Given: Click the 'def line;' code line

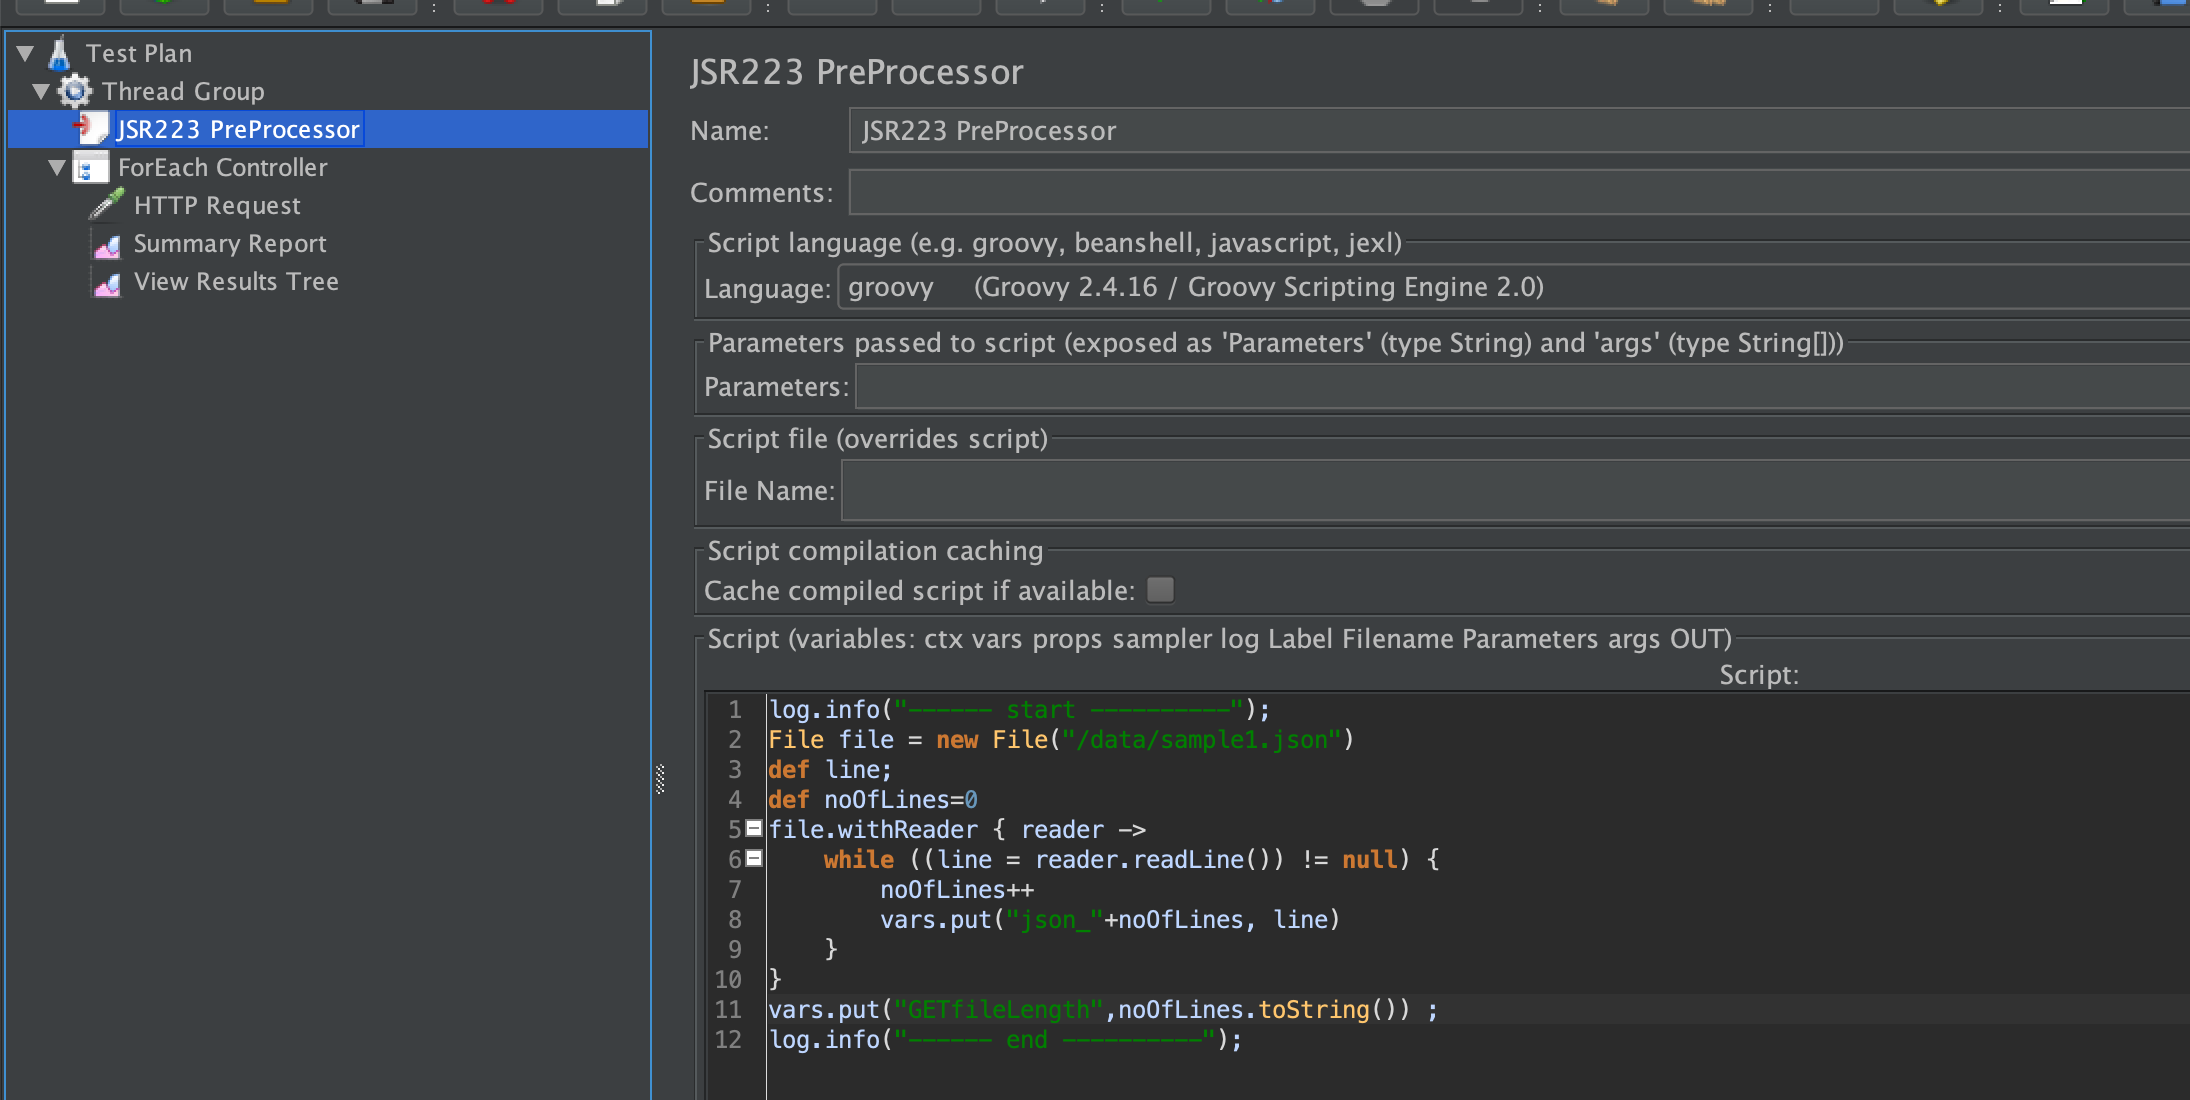Looking at the screenshot, I should coord(829,770).
